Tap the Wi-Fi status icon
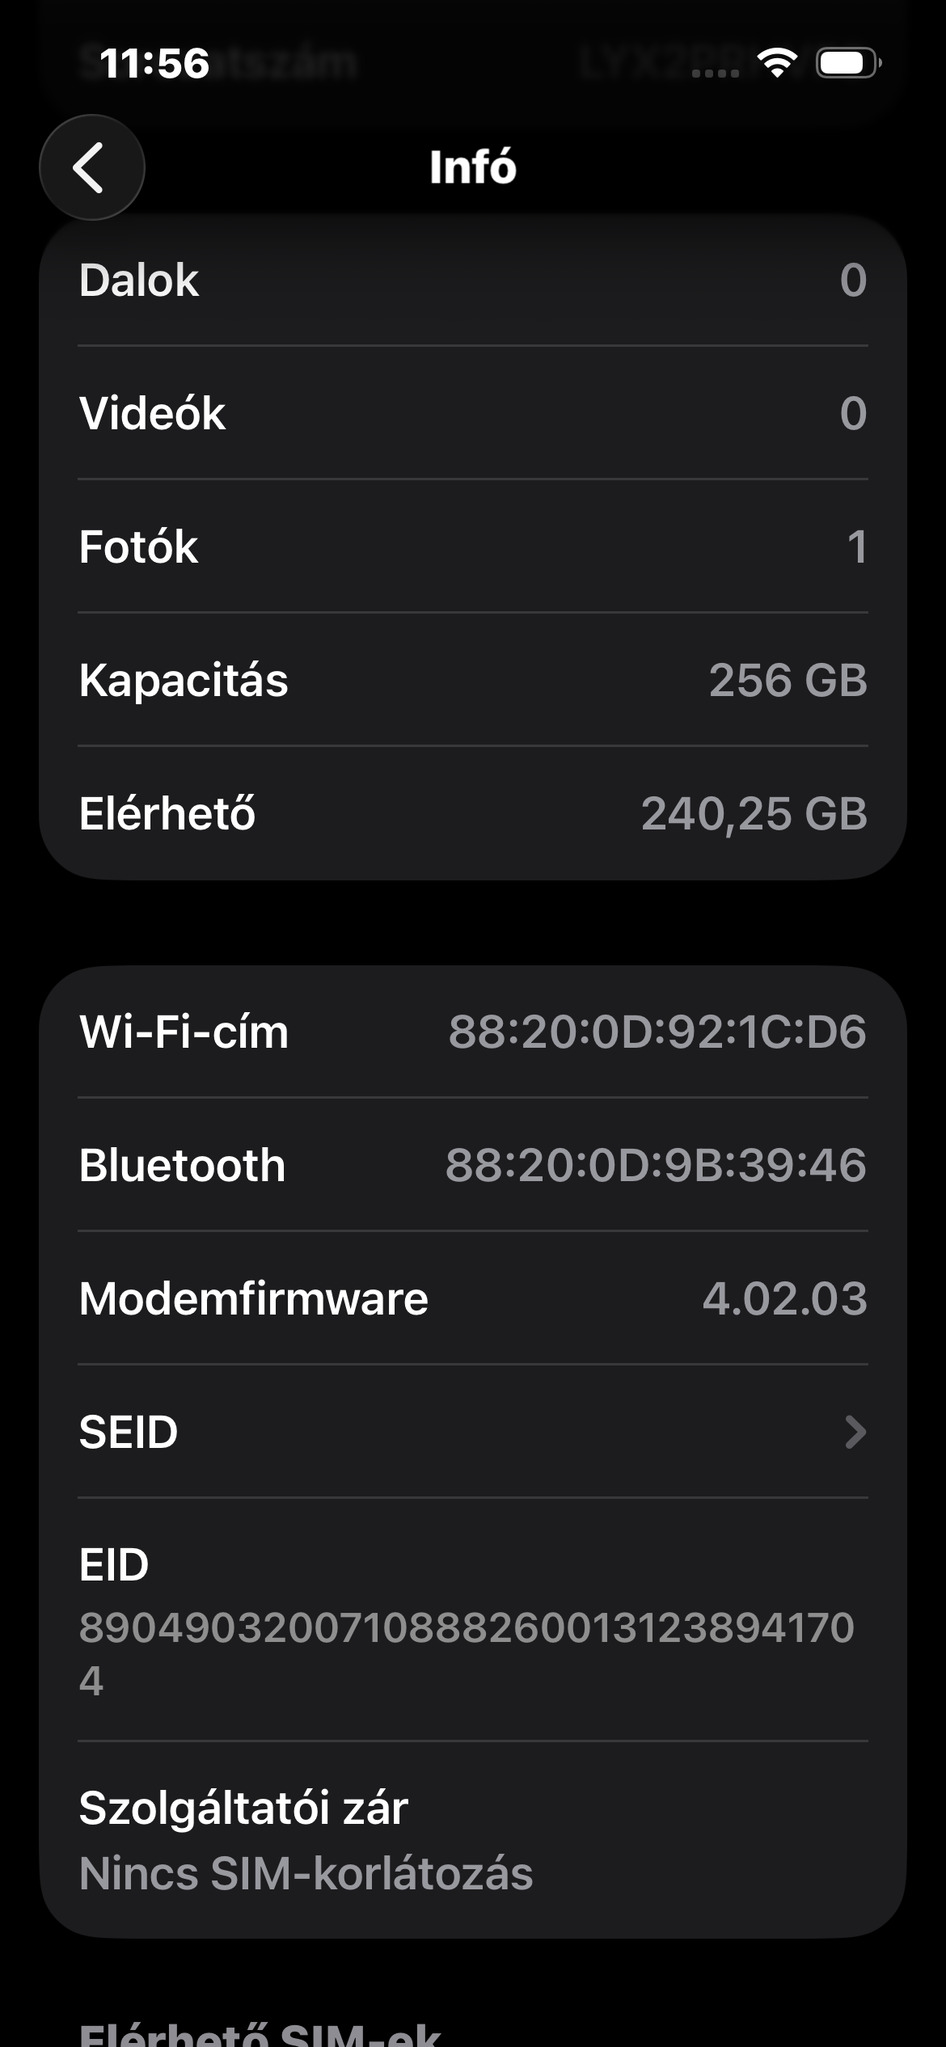The width and height of the screenshot is (946, 2047). [776, 62]
